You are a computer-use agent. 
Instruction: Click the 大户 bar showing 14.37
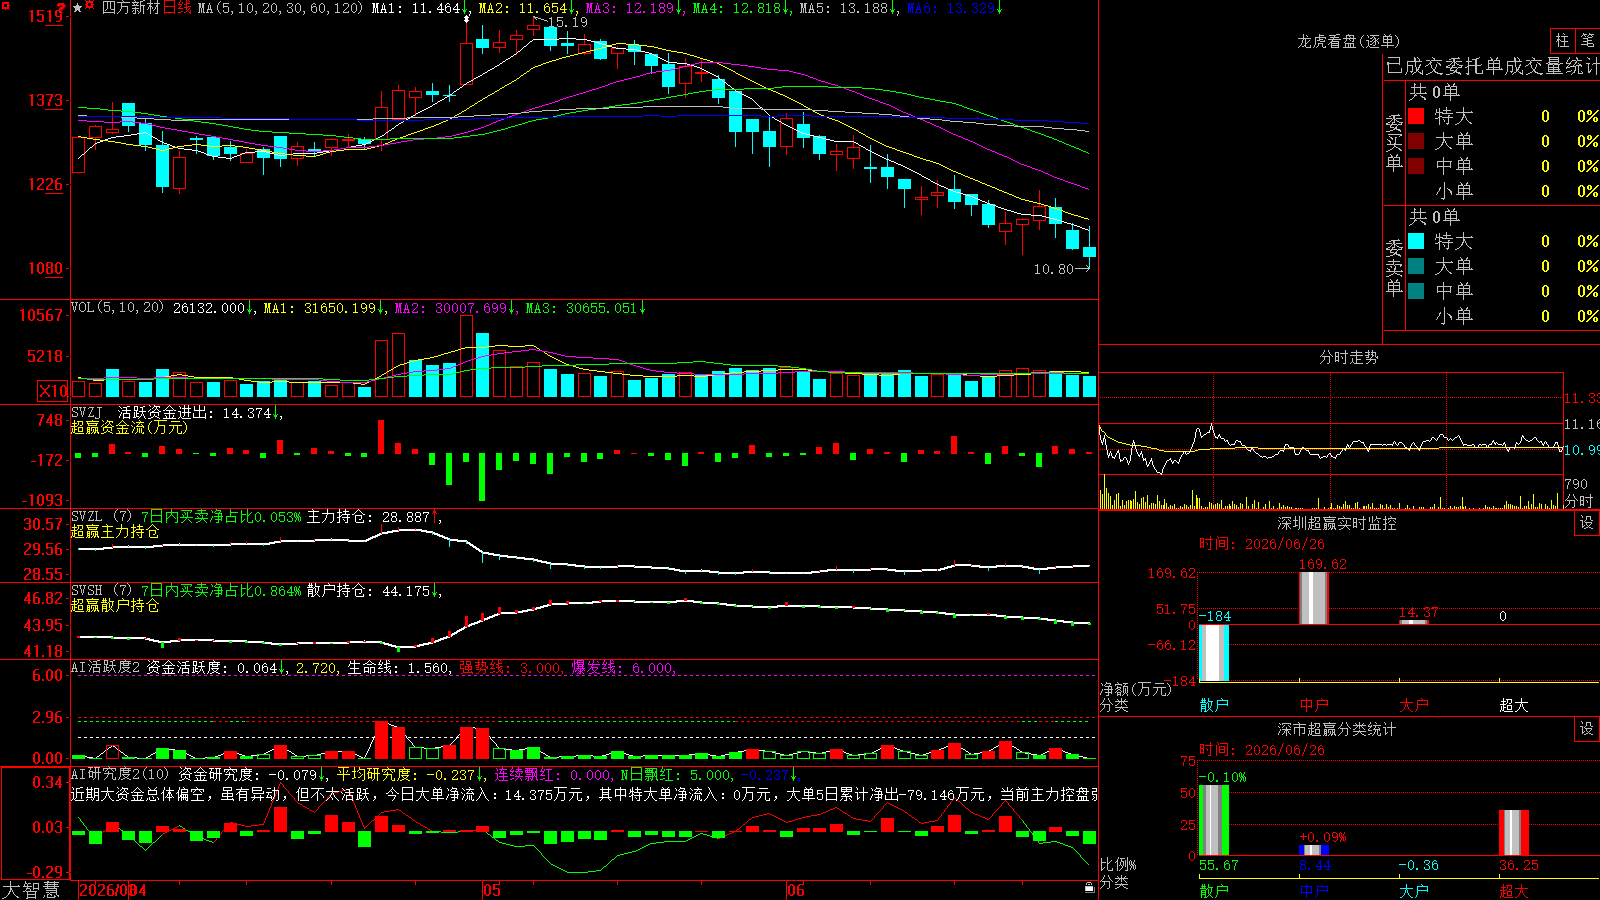tap(1414, 622)
